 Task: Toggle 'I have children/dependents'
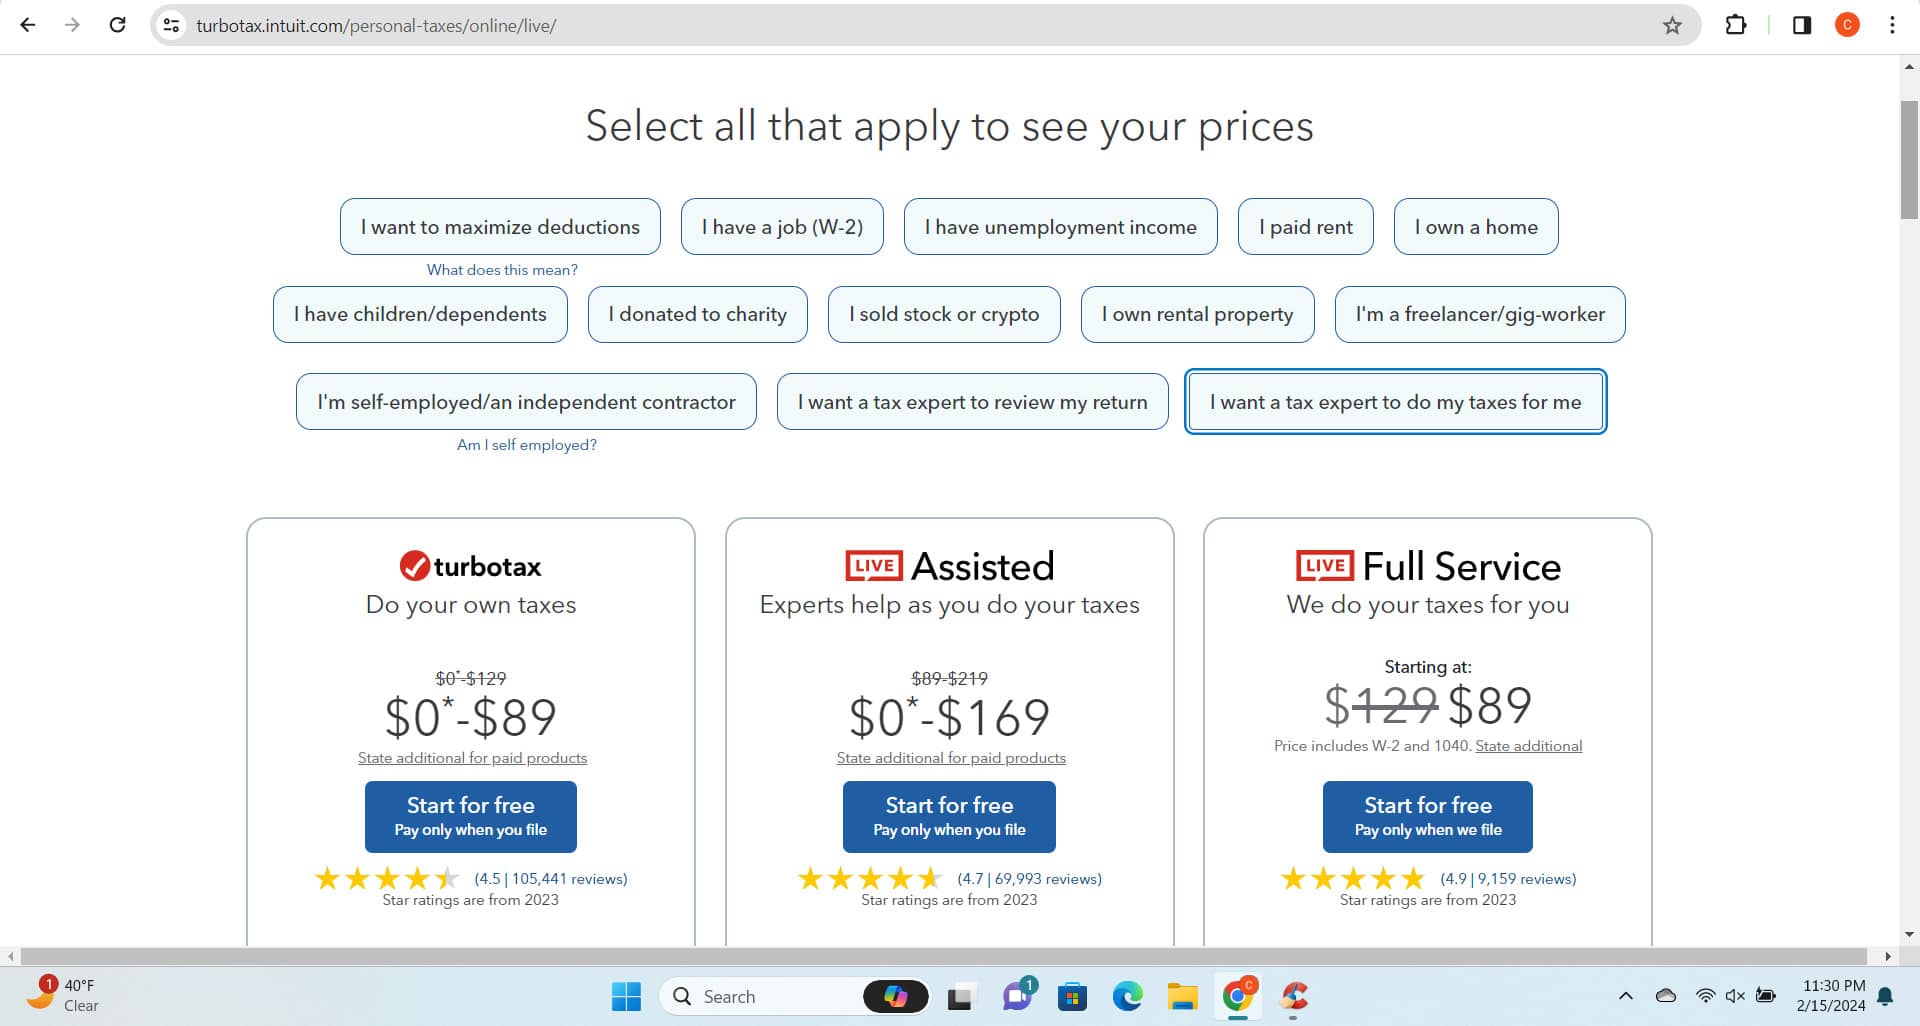pyautogui.click(x=420, y=314)
